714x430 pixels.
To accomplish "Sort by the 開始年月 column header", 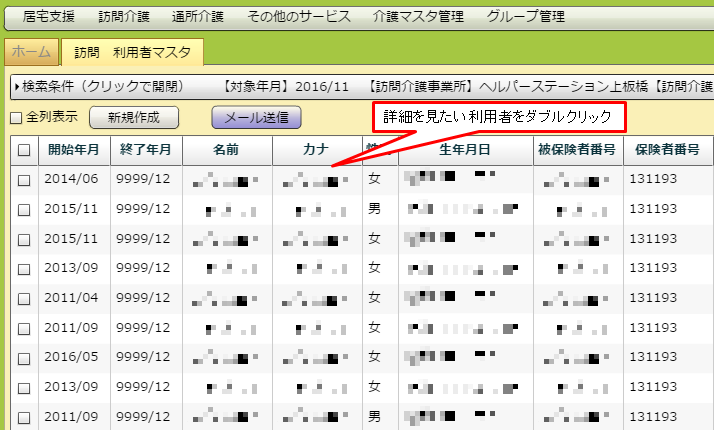I will 74,150.
